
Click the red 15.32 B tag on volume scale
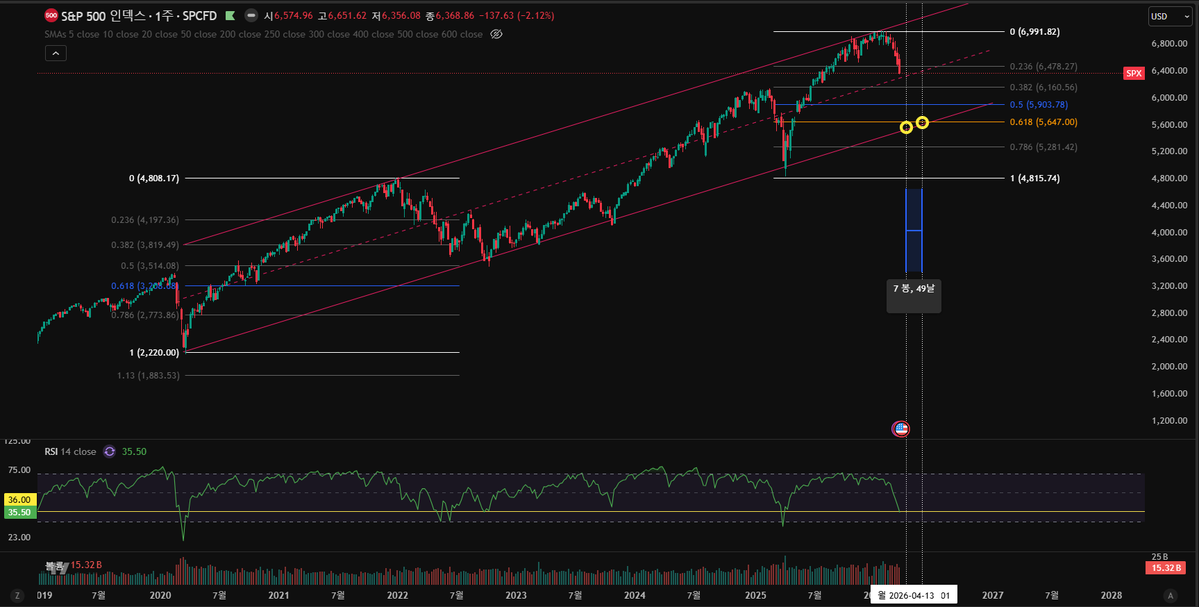point(1166,568)
